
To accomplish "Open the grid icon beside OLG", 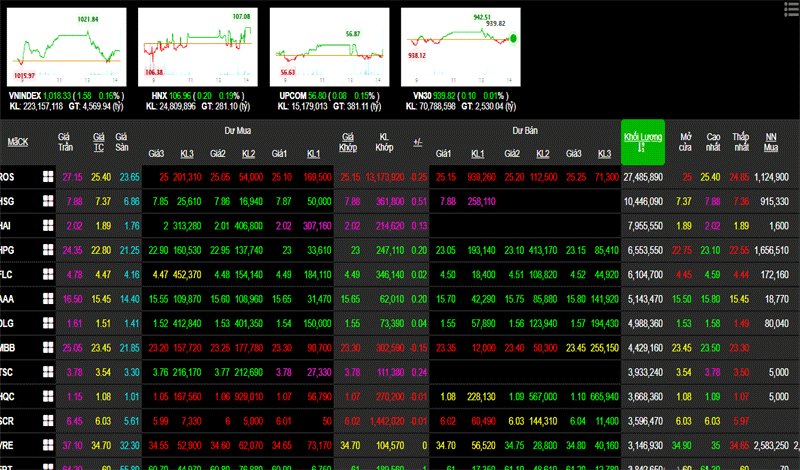I will point(48,323).
